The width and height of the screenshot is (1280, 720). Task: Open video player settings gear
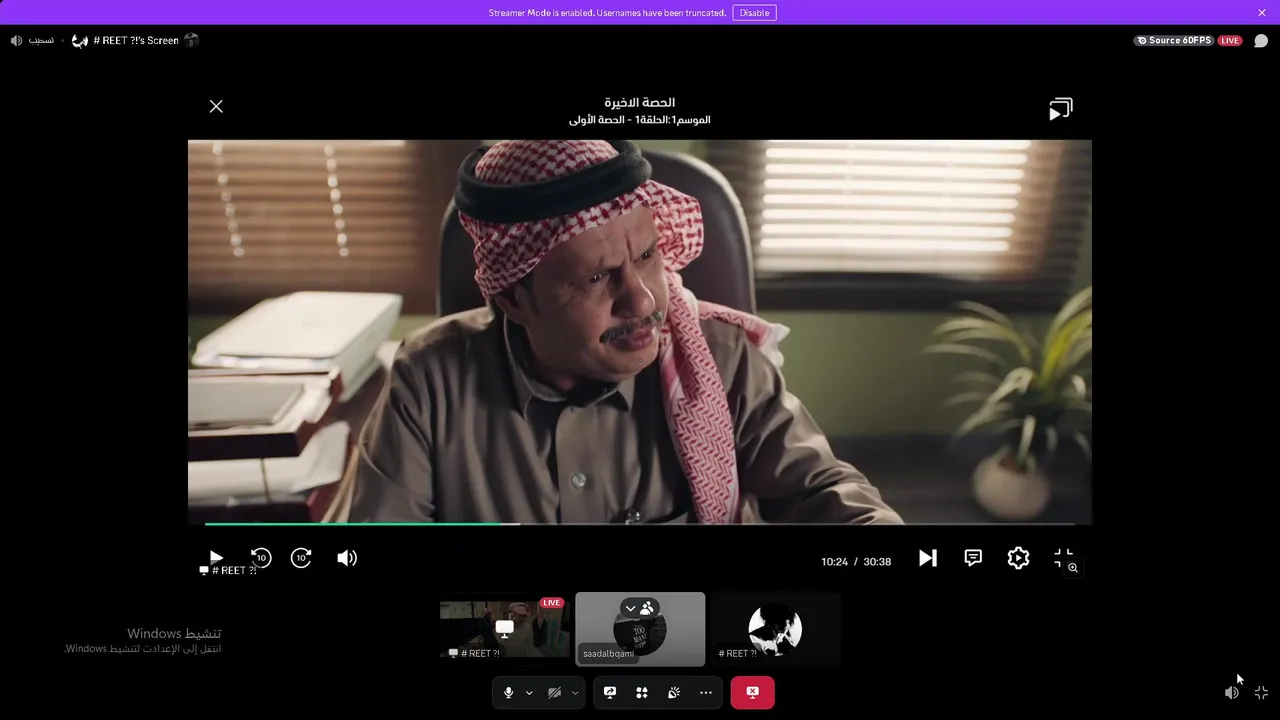point(1018,558)
